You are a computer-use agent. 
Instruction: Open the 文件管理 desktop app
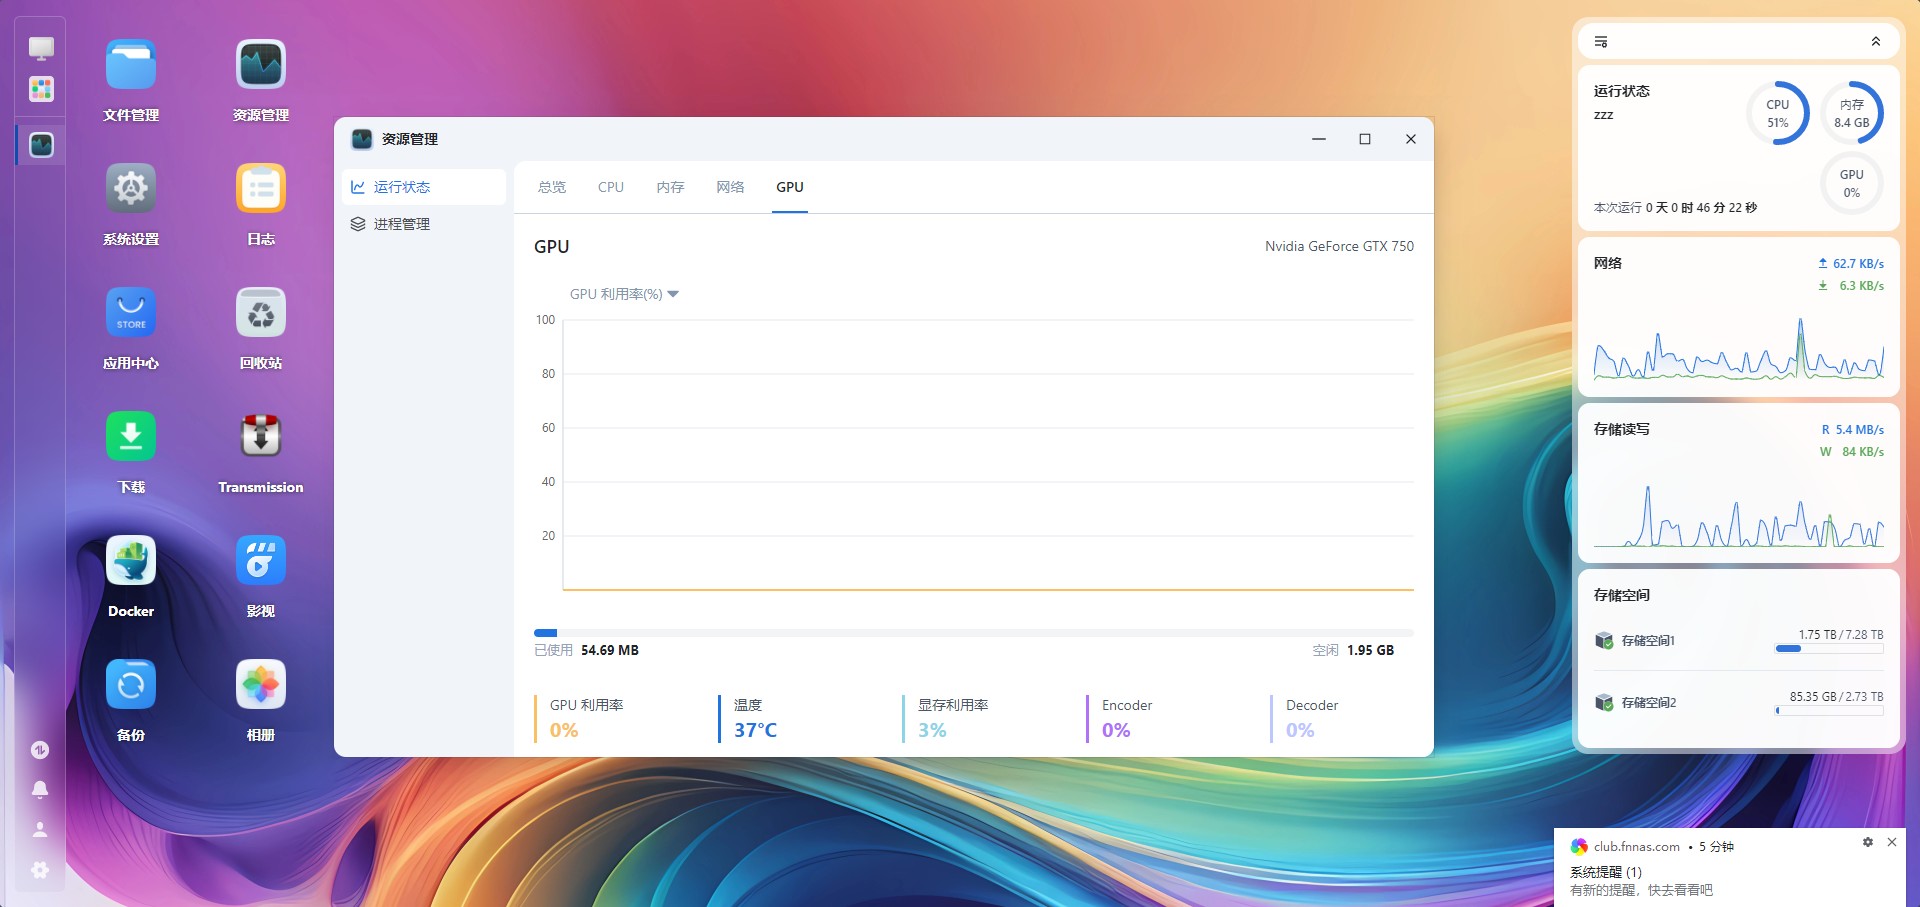(x=131, y=65)
